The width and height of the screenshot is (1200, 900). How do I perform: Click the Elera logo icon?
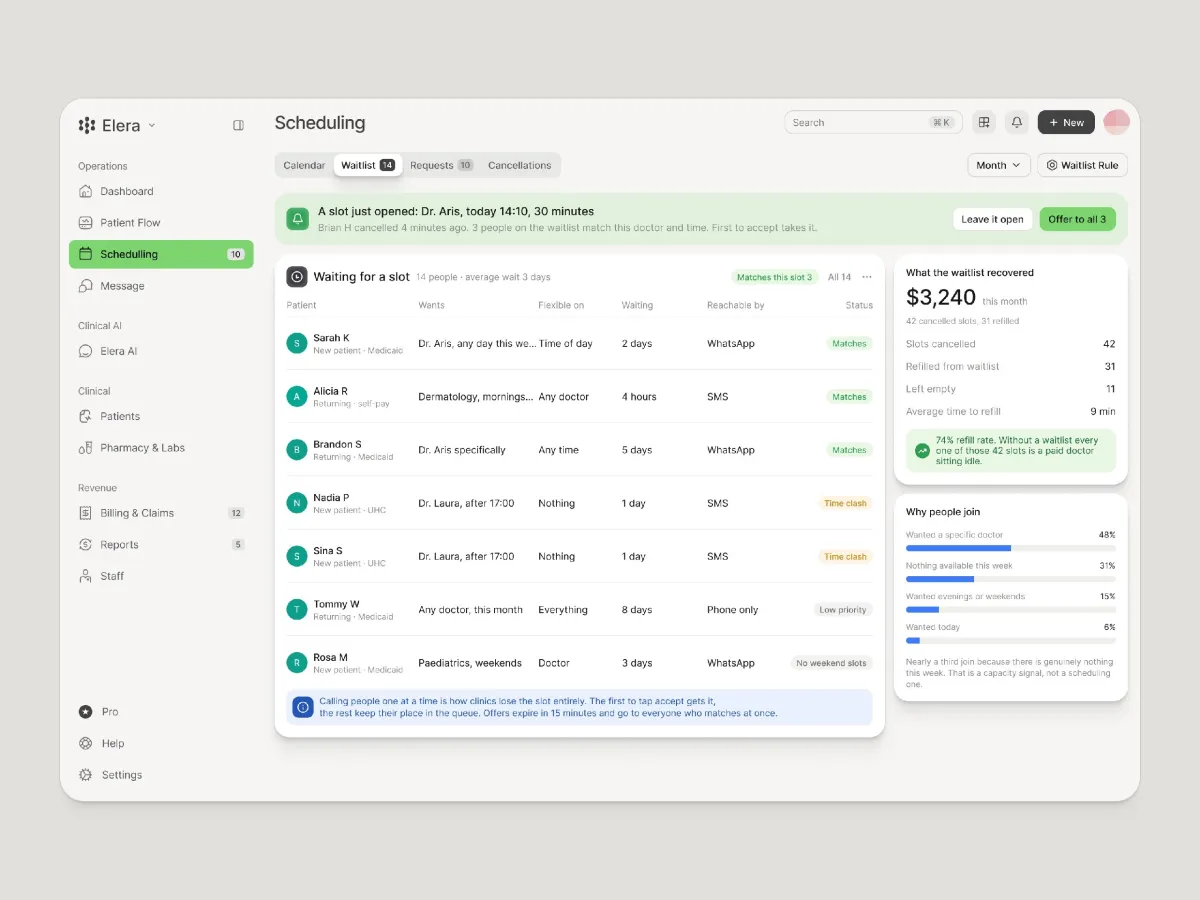tap(87, 125)
